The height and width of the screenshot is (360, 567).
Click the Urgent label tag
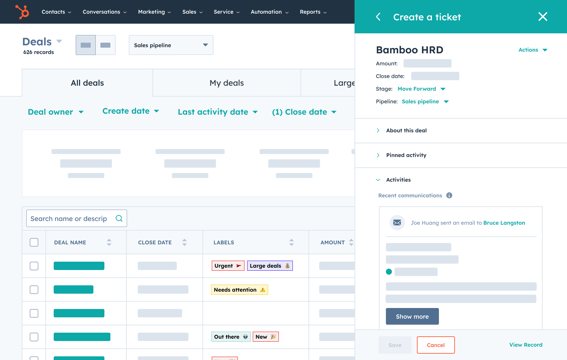(x=228, y=266)
